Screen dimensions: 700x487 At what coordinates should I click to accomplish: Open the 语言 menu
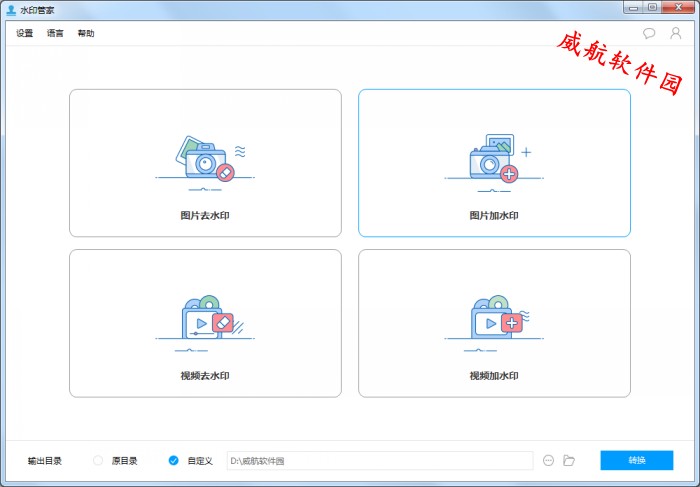pyautogui.click(x=55, y=33)
